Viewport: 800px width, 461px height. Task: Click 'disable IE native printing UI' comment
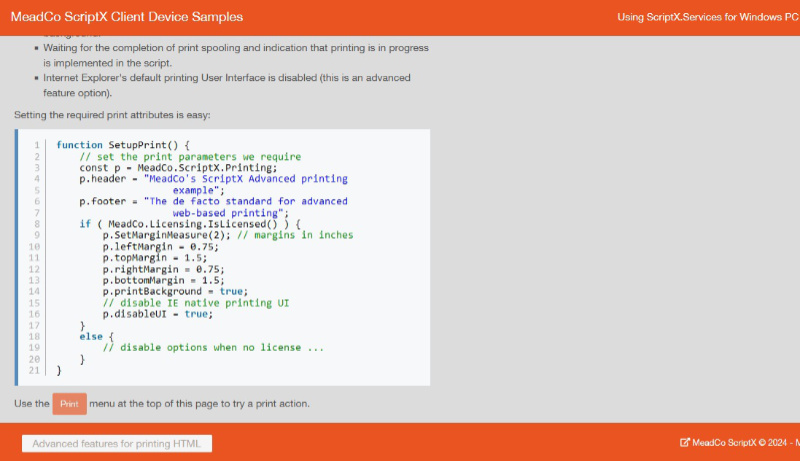(x=196, y=303)
